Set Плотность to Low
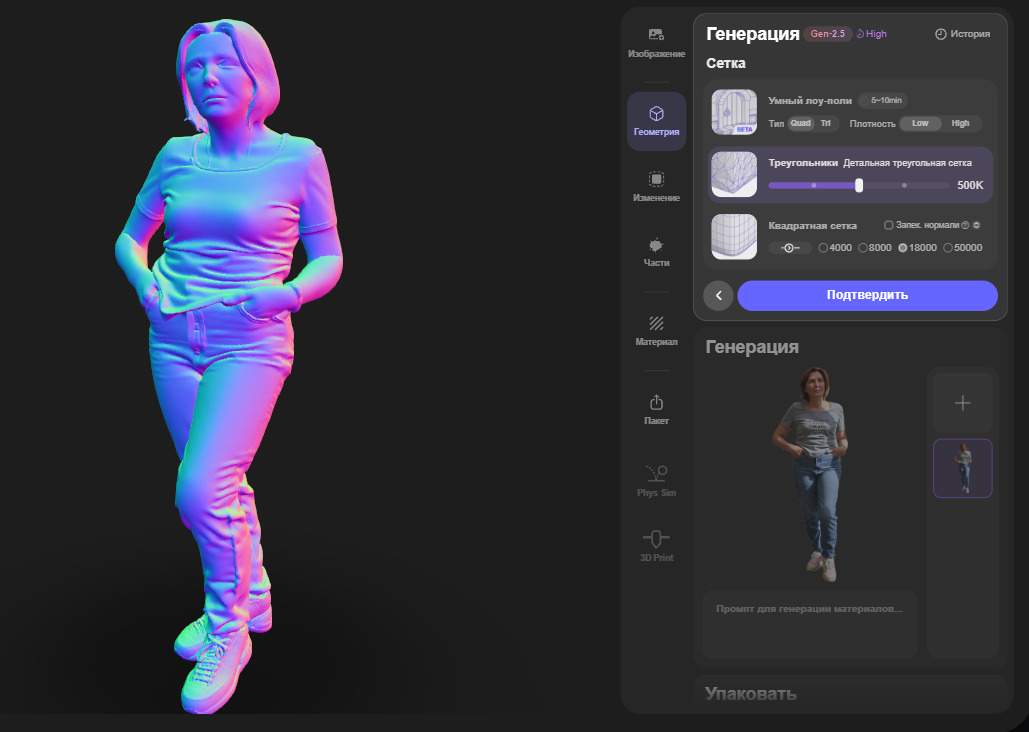The height and width of the screenshot is (732, 1029). pyautogui.click(x=920, y=123)
